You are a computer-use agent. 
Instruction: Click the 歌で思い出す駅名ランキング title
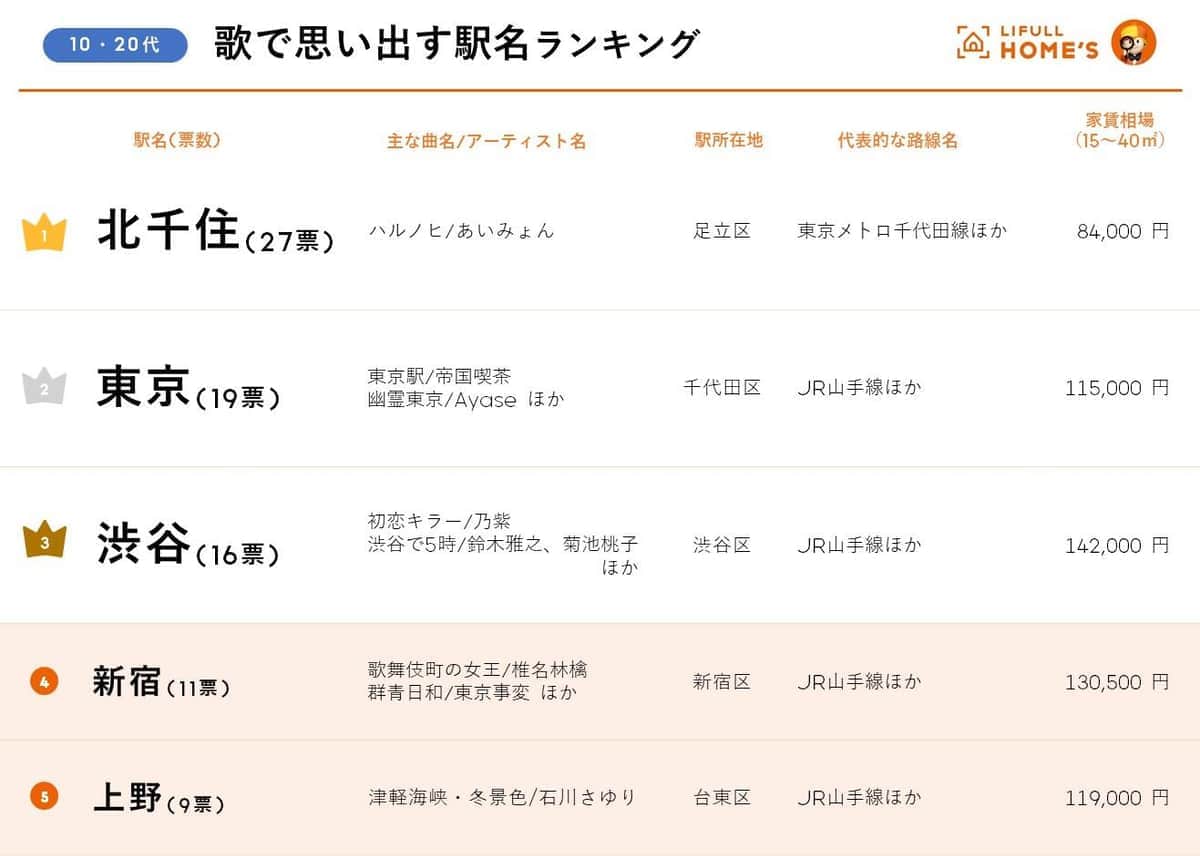pyautogui.click(x=456, y=45)
